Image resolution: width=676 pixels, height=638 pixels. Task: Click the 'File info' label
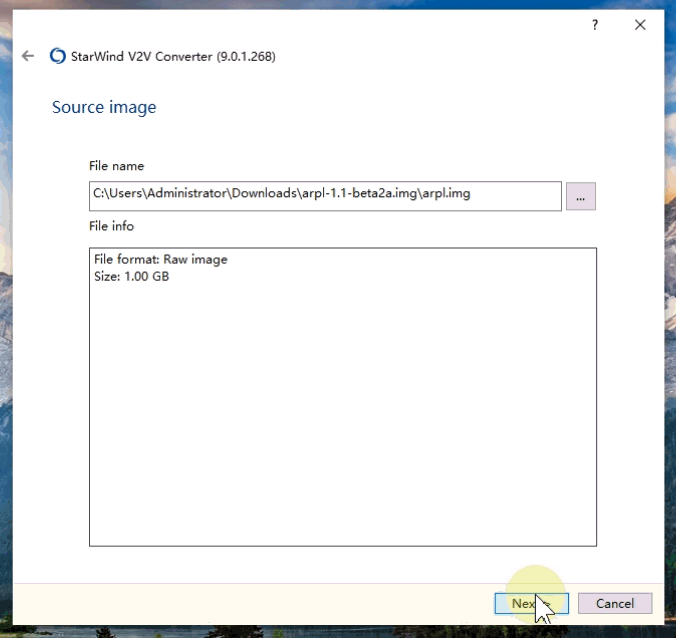pyautogui.click(x=111, y=226)
